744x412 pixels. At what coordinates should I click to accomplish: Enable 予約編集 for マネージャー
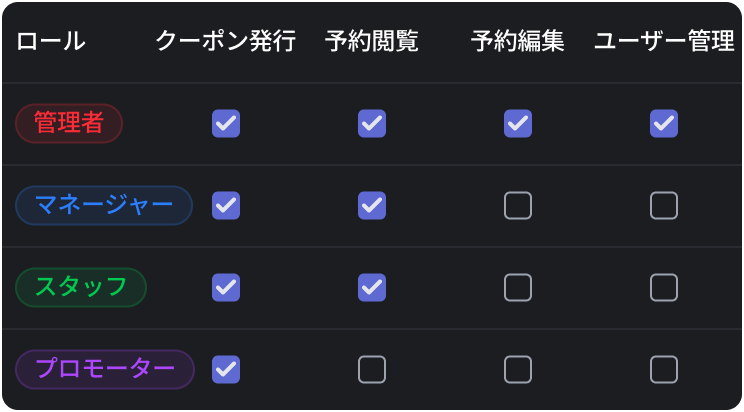pos(518,206)
